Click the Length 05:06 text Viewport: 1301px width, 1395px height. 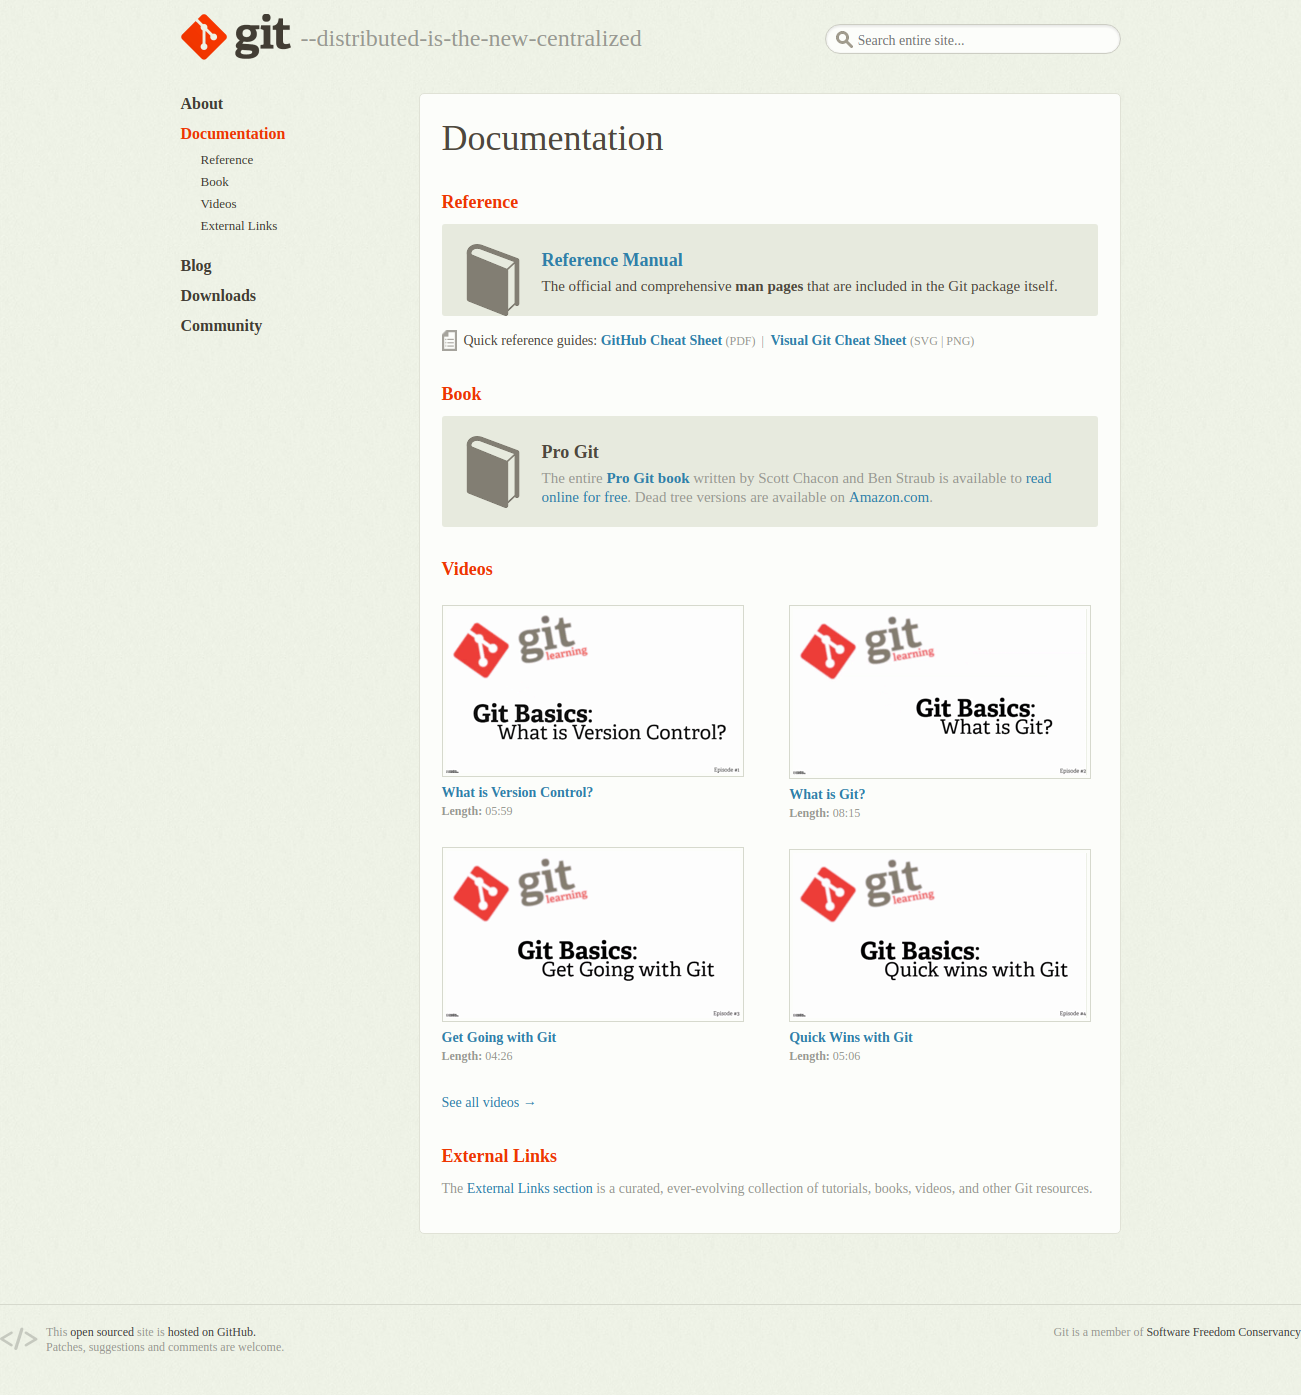pos(825,1056)
